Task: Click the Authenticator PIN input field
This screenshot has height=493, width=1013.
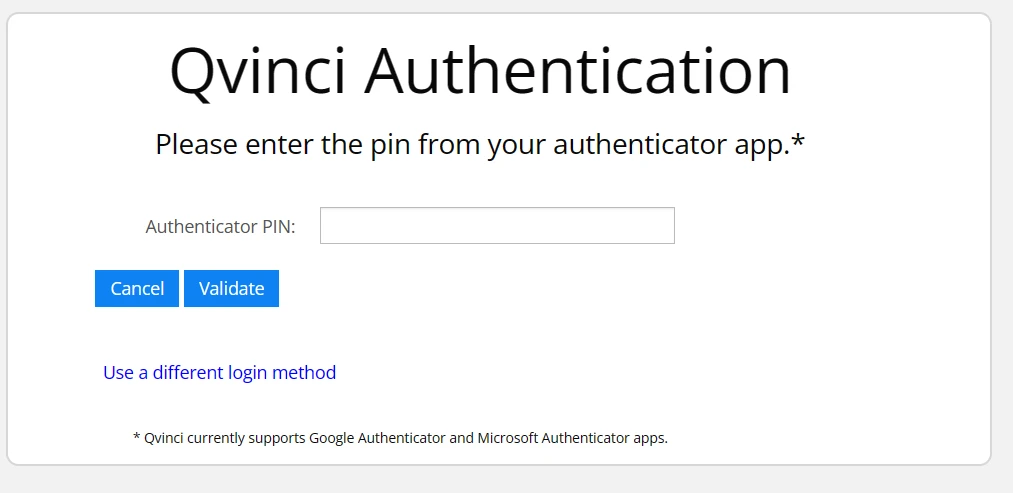Action: (497, 226)
